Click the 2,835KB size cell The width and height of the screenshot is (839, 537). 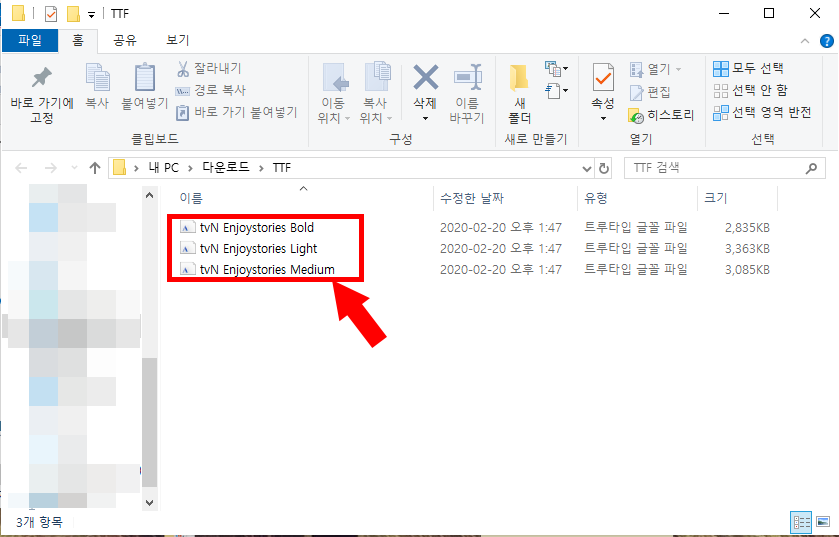[x=748, y=227]
